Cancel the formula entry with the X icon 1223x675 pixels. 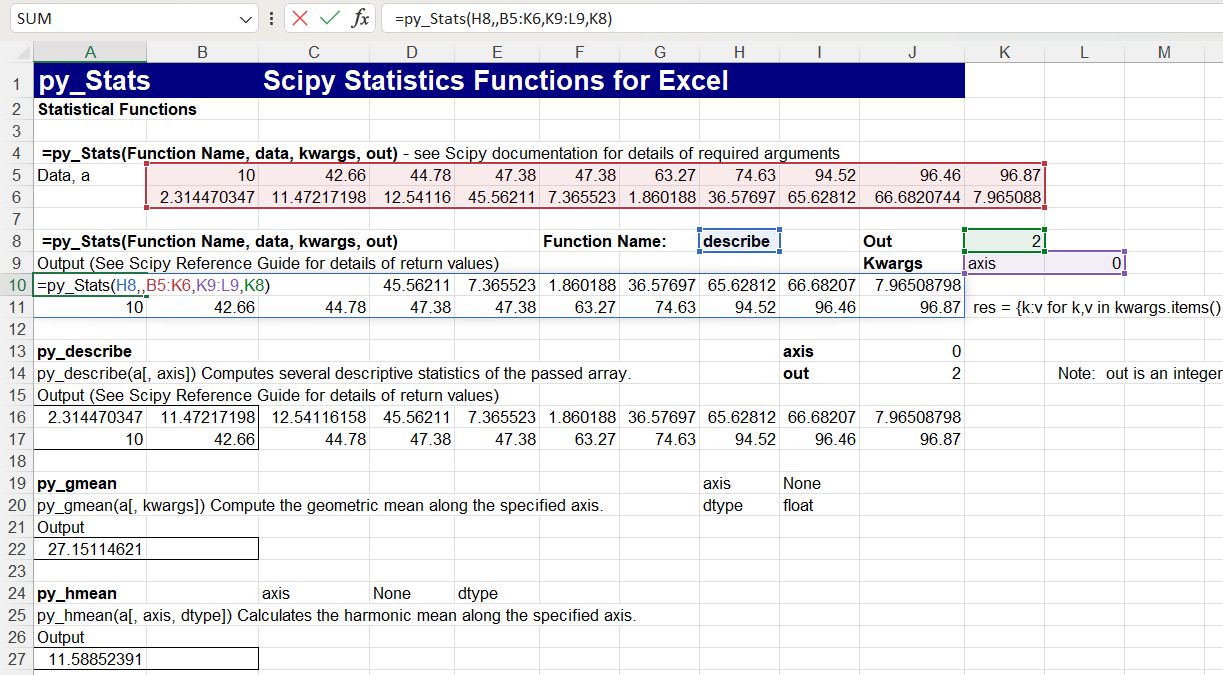click(300, 19)
